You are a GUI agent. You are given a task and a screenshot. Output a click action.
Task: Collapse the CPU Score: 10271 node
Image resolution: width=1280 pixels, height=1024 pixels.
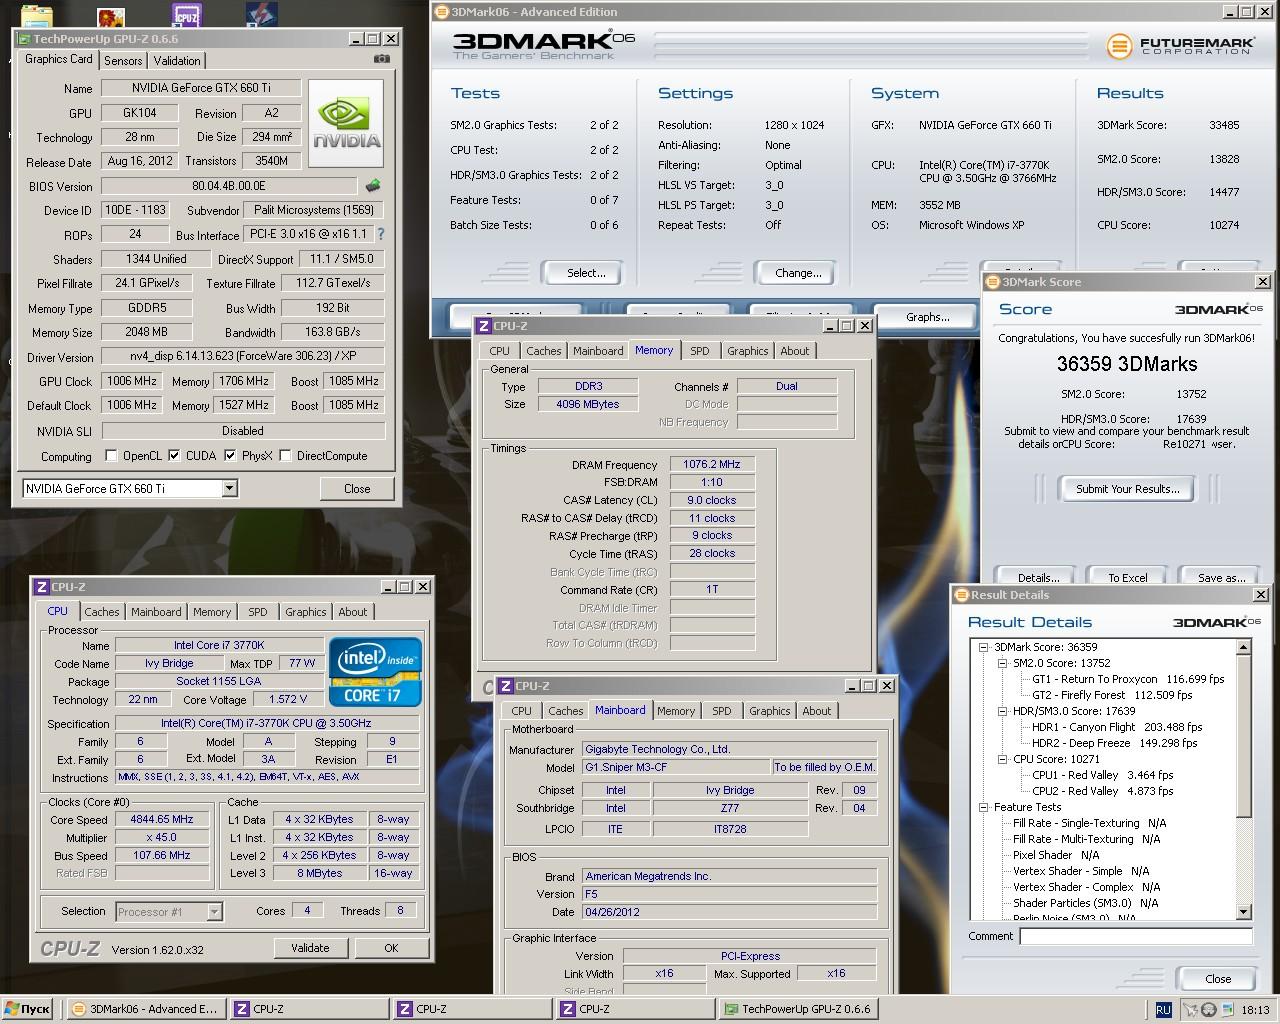pos(1003,759)
